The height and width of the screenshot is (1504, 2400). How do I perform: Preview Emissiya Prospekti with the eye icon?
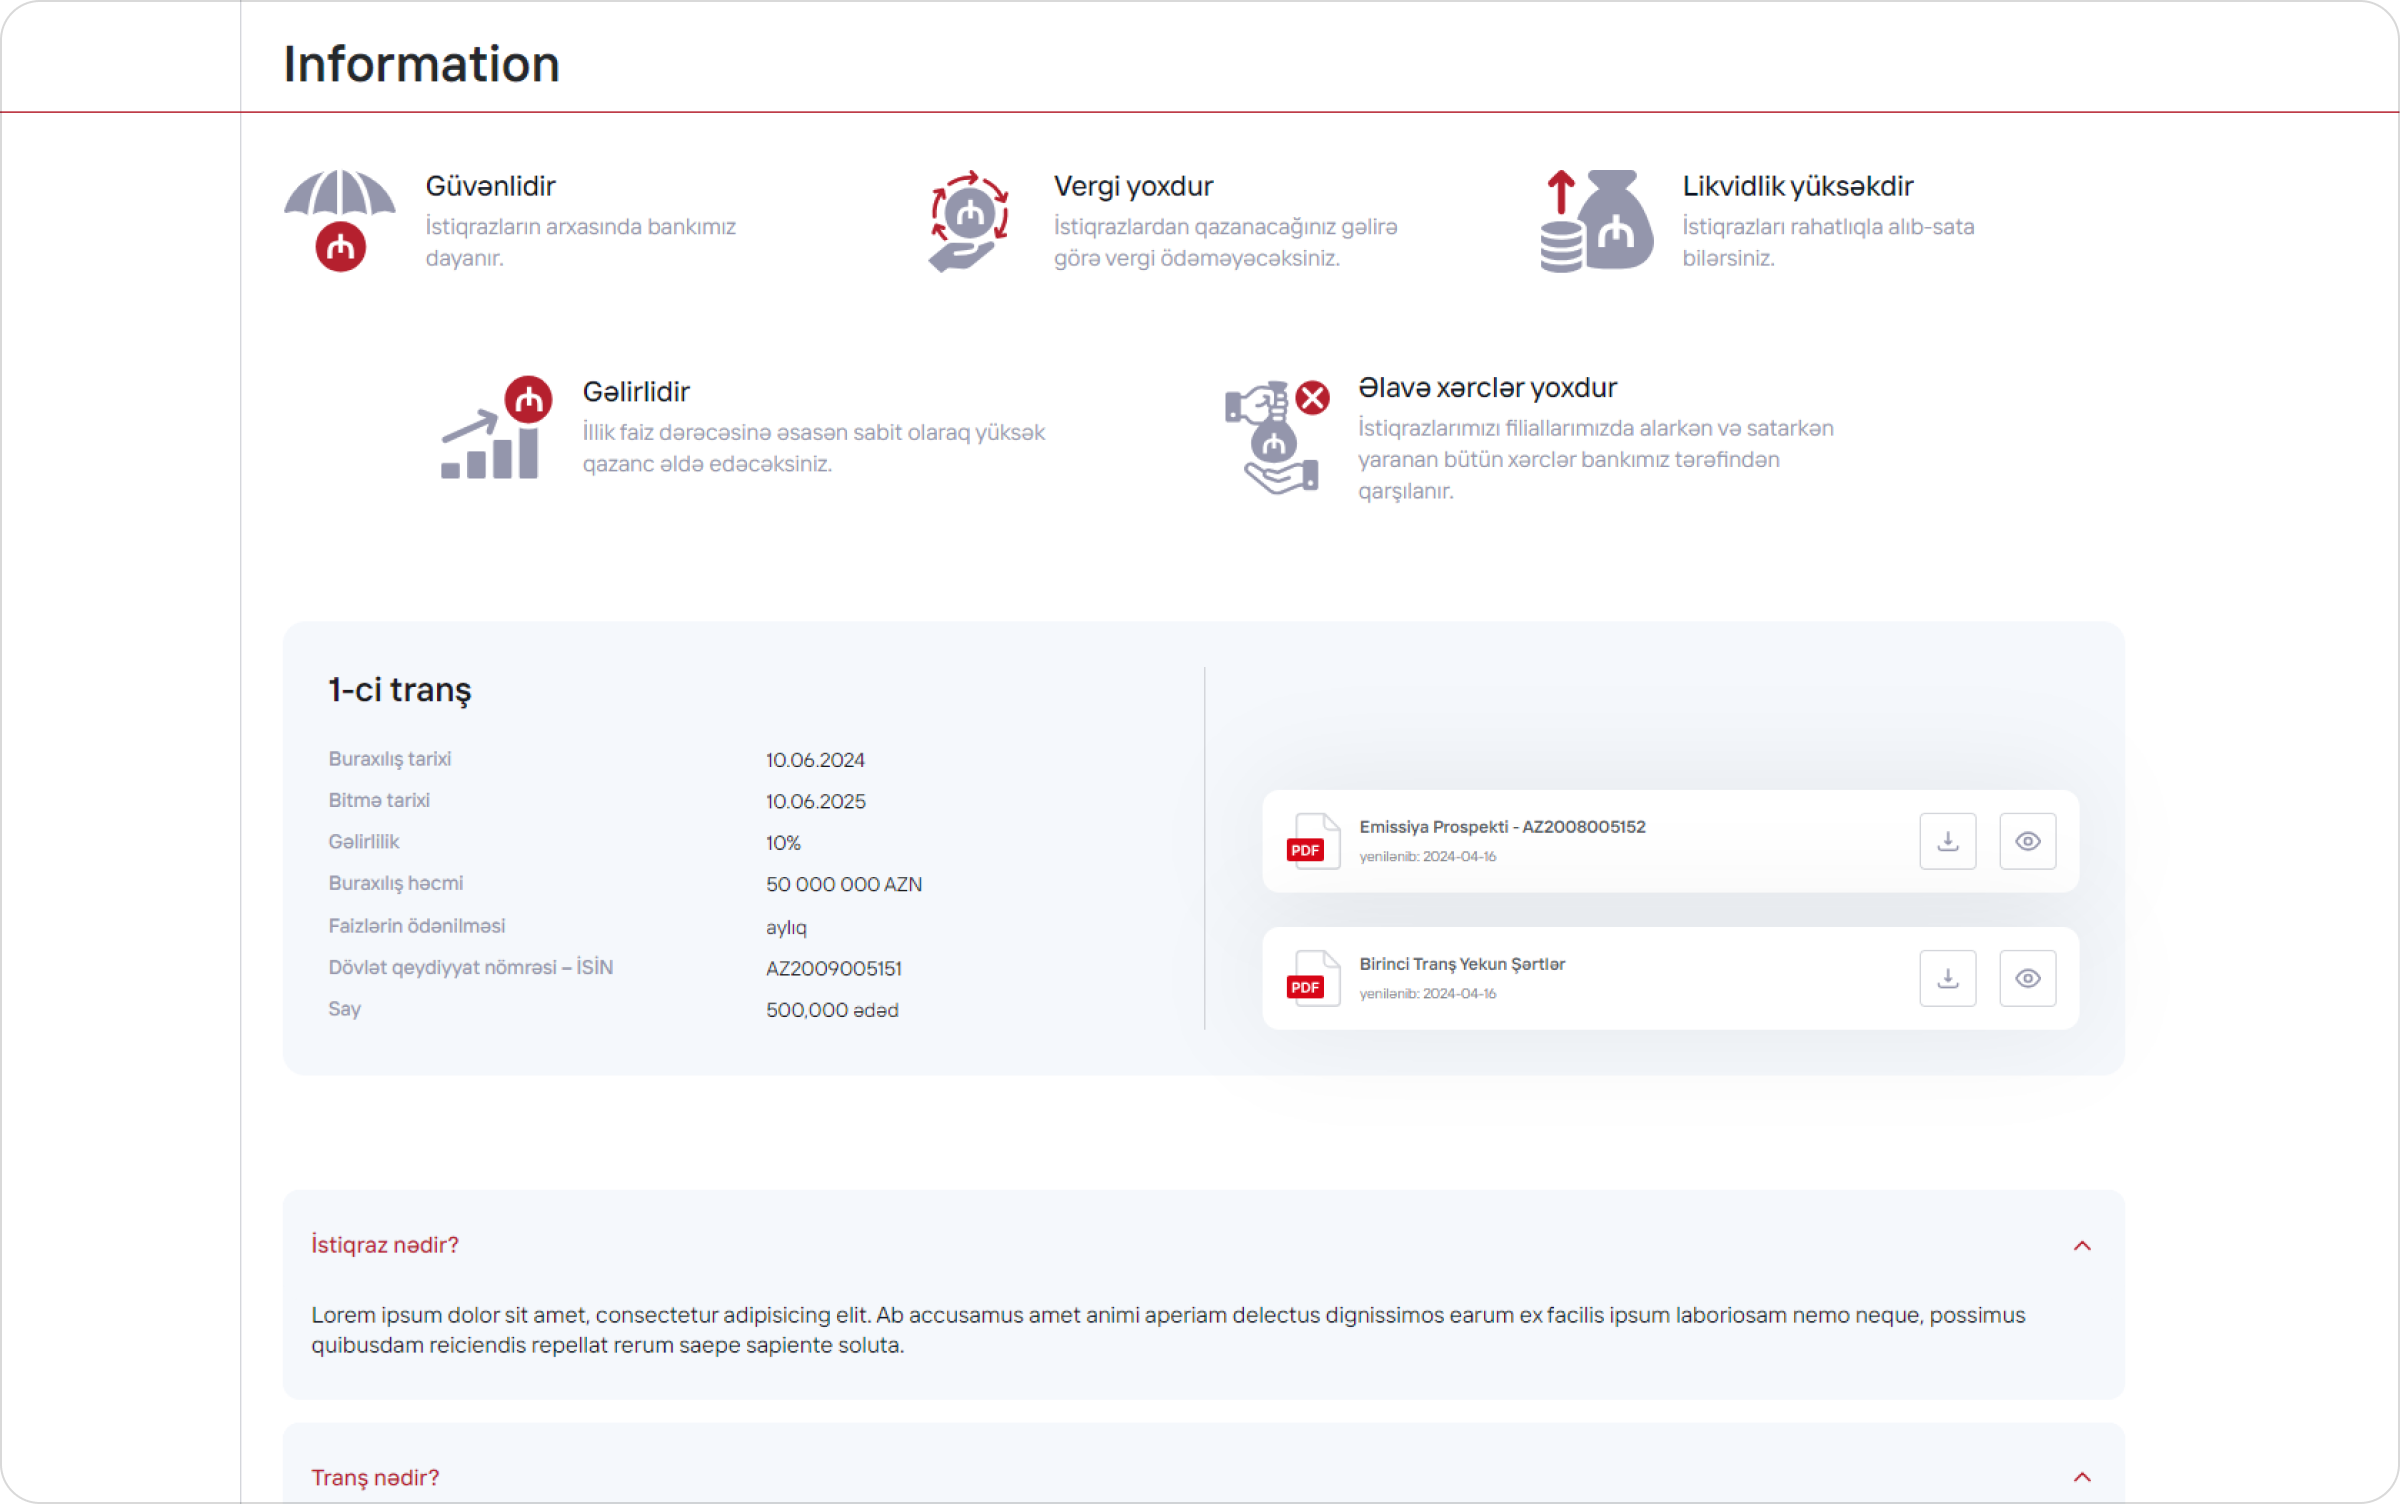tap(2027, 841)
